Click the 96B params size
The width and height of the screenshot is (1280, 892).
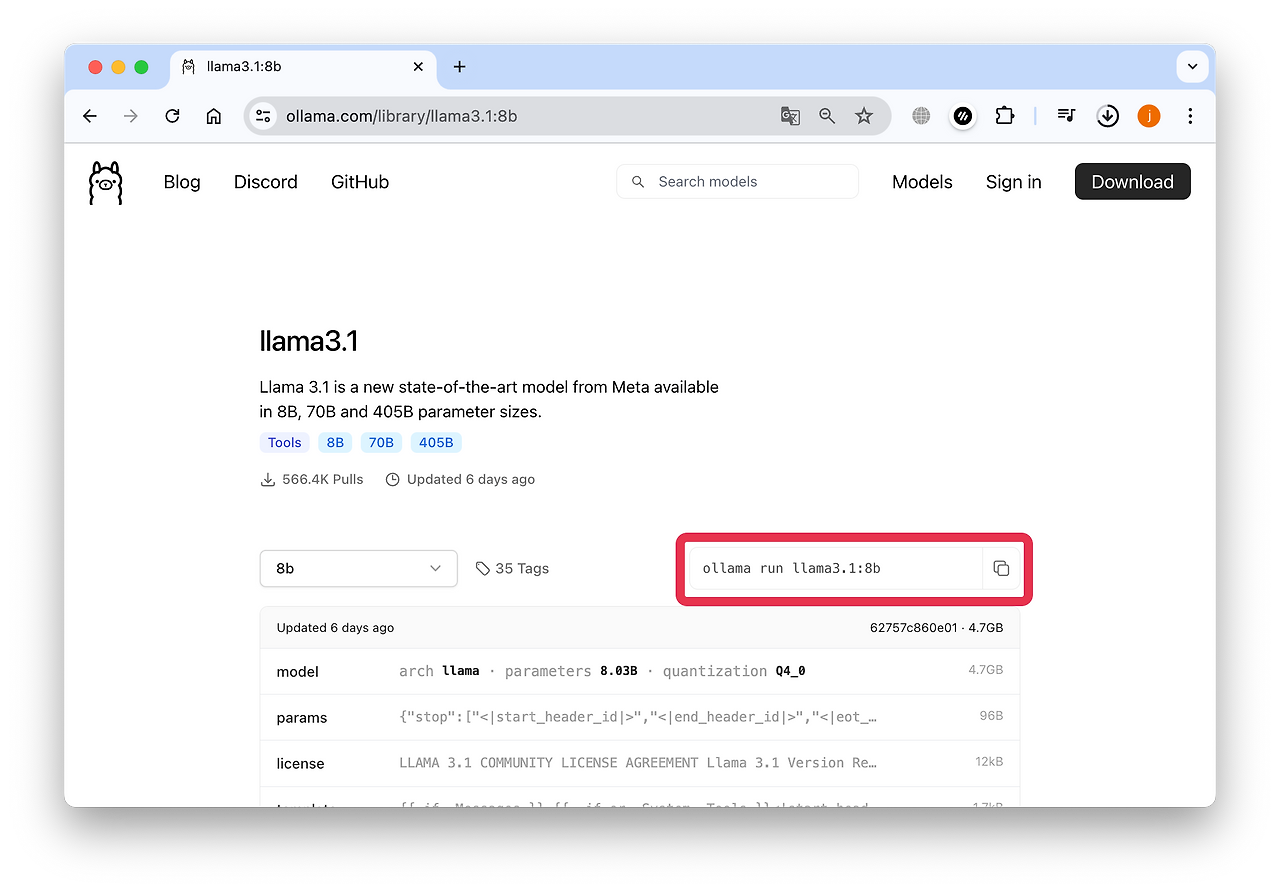pos(991,716)
